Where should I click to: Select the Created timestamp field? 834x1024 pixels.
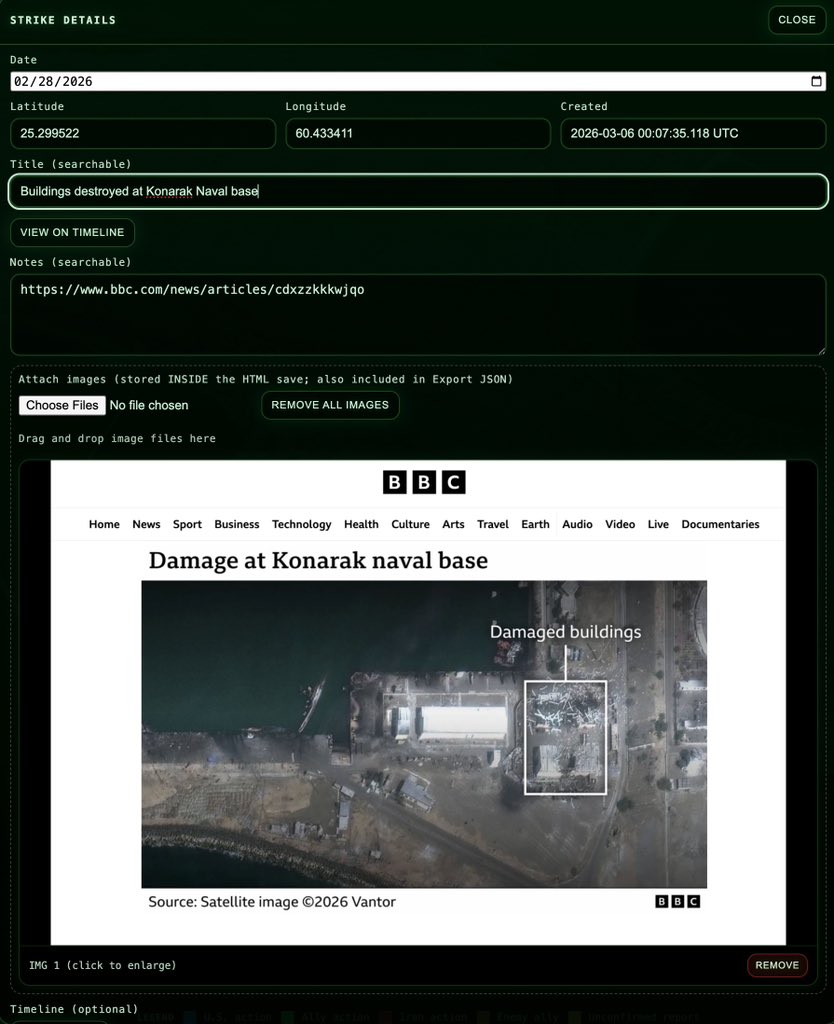click(693, 133)
